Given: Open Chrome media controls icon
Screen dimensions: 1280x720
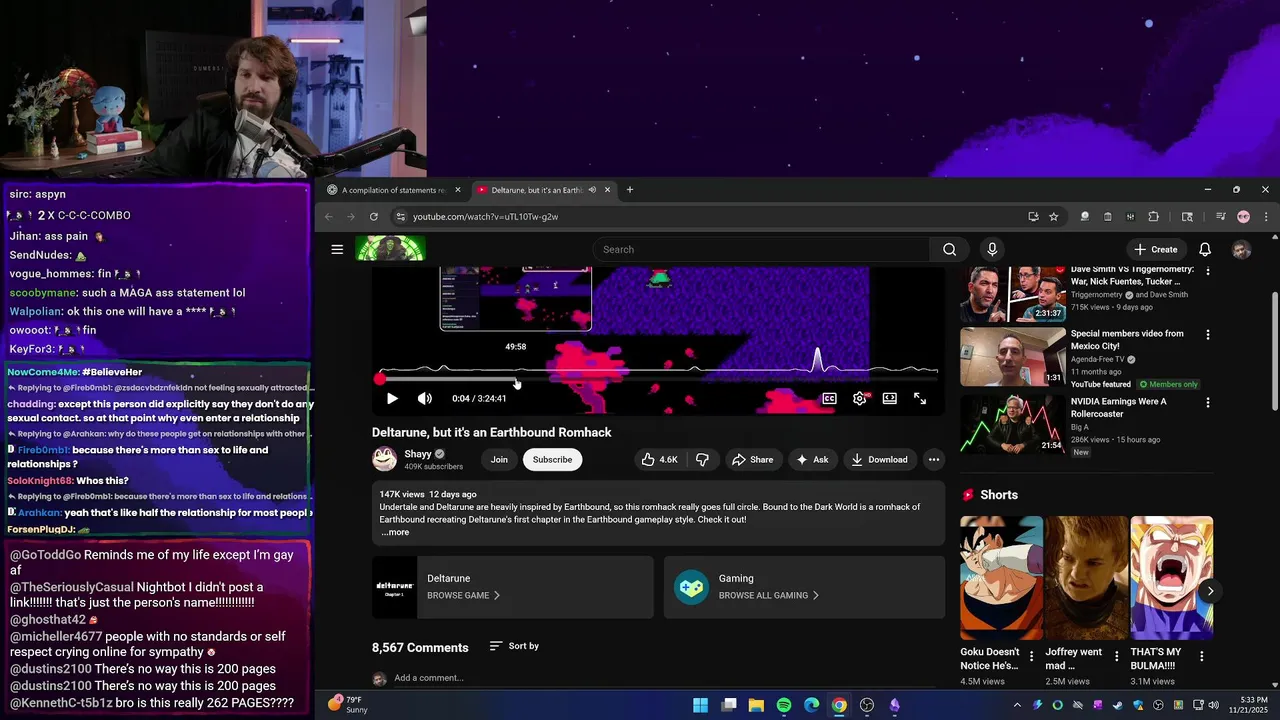Looking at the screenshot, I should pyautogui.click(x=1220, y=216).
